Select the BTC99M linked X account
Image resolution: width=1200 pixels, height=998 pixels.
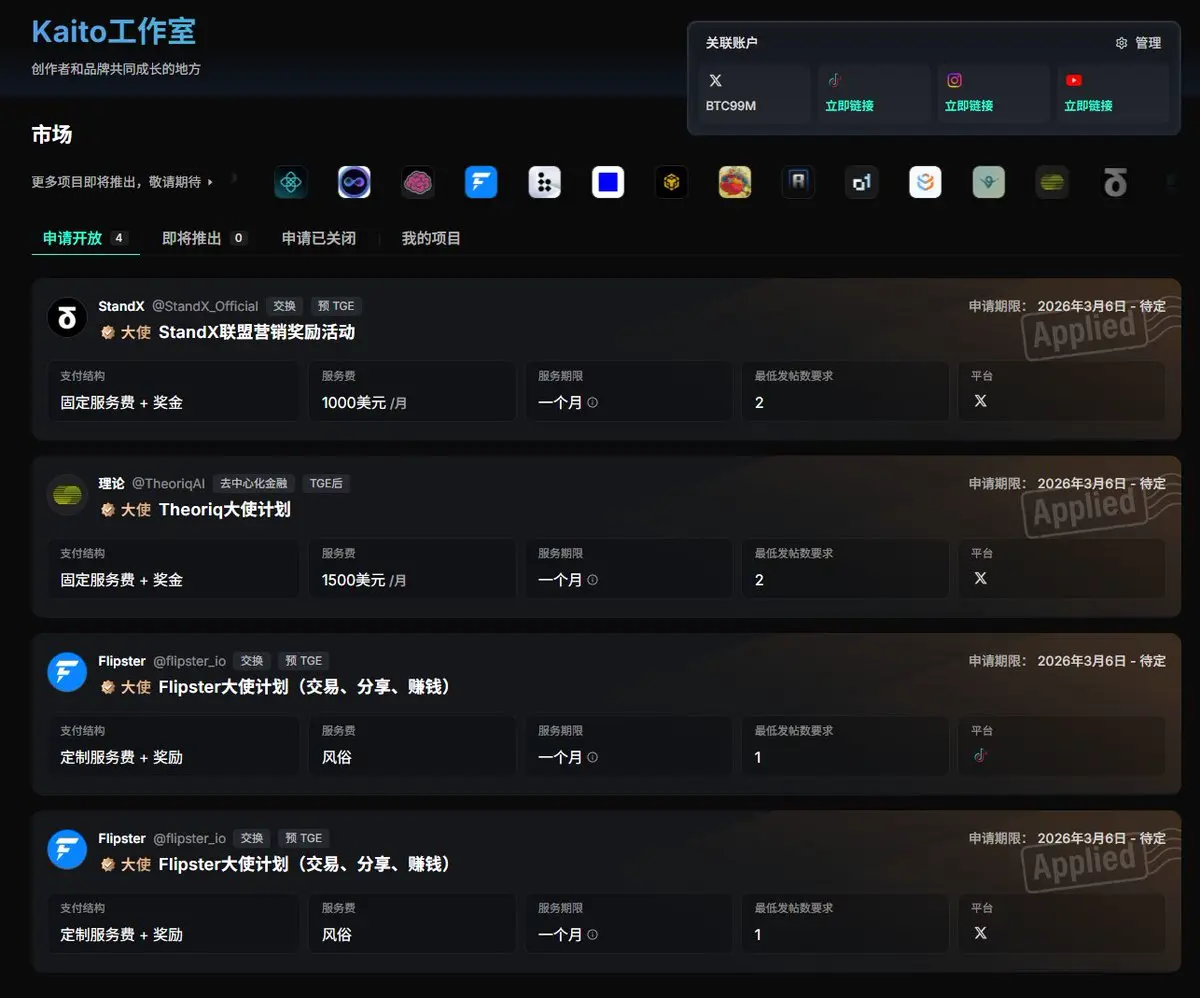click(754, 94)
